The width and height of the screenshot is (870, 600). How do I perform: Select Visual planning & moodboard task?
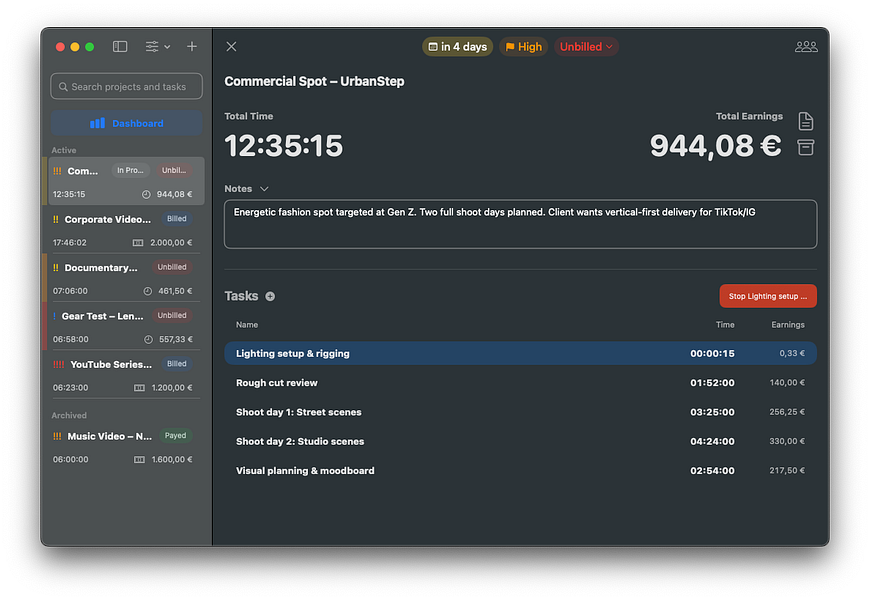pyautogui.click(x=520, y=471)
